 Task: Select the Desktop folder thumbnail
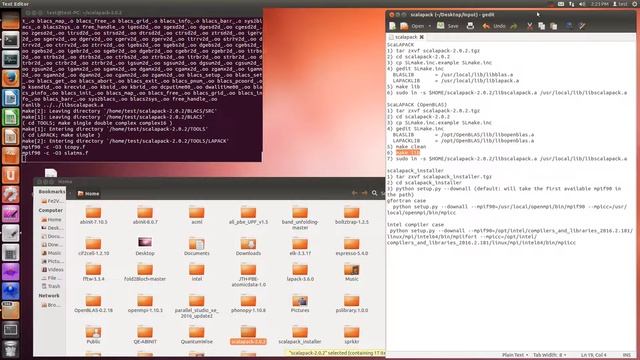pyautogui.click(x=145, y=246)
